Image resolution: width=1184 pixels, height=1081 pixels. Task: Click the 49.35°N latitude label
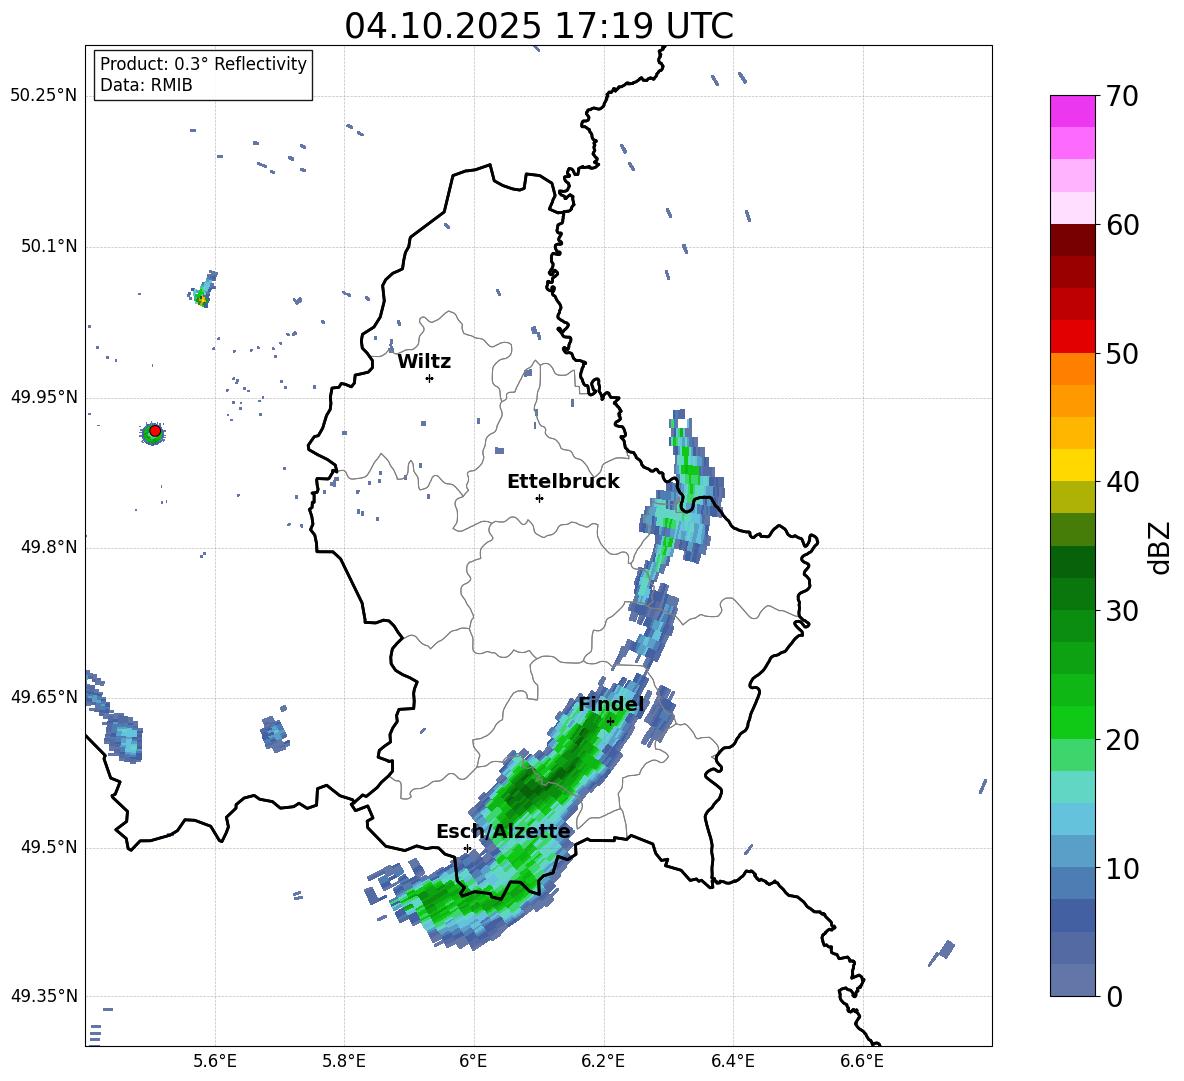tap(43, 996)
